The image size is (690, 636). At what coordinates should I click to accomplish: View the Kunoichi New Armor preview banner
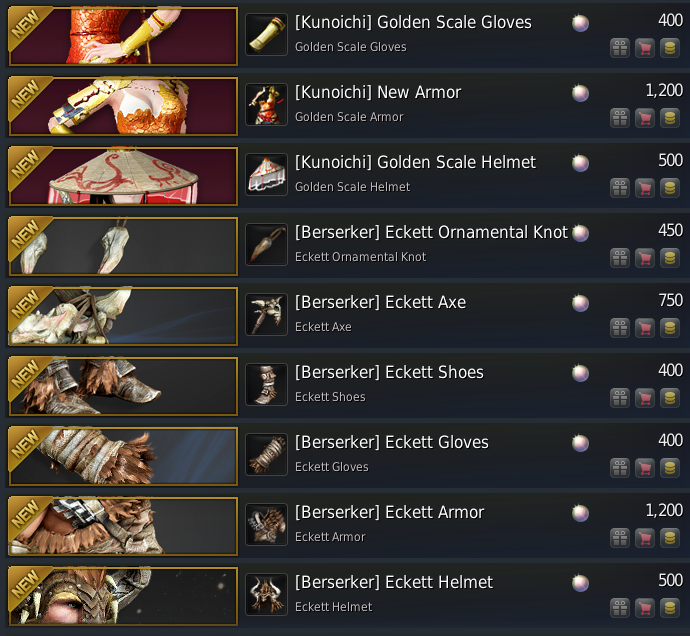point(123,106)
